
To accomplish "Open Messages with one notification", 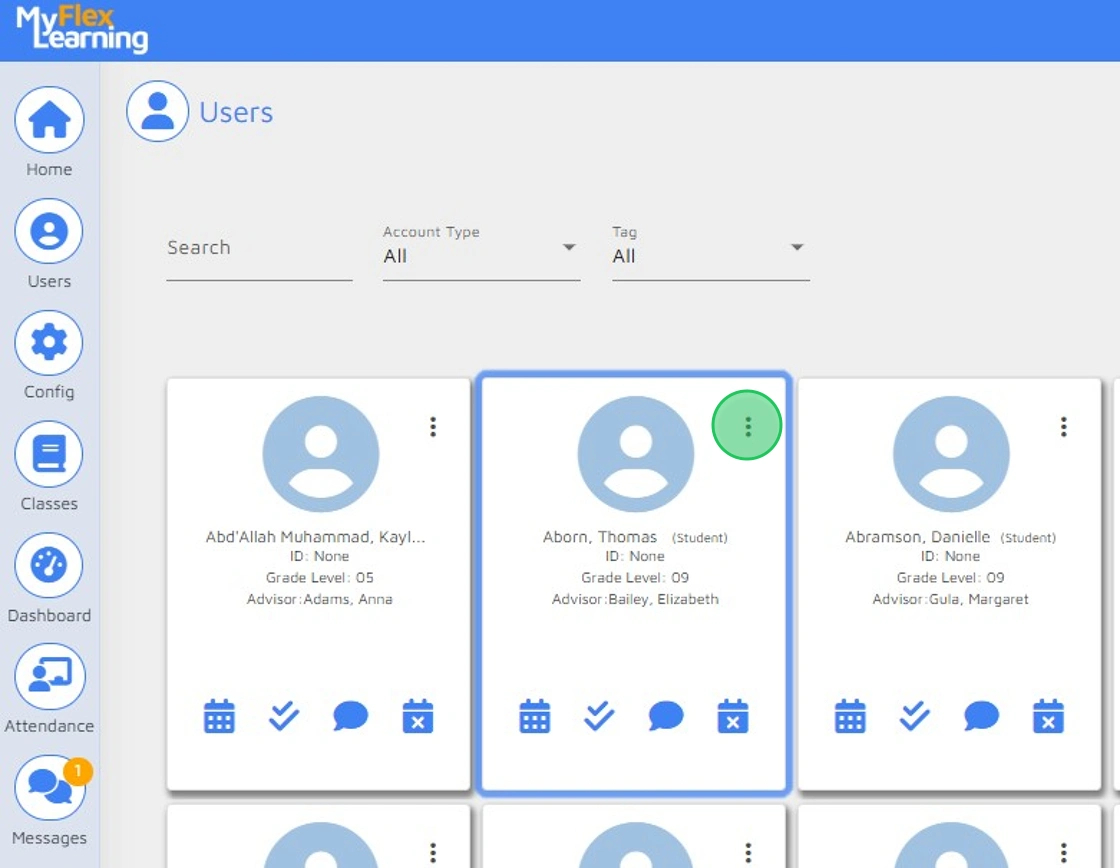I will pyautogui.click(x=49, y=787).
